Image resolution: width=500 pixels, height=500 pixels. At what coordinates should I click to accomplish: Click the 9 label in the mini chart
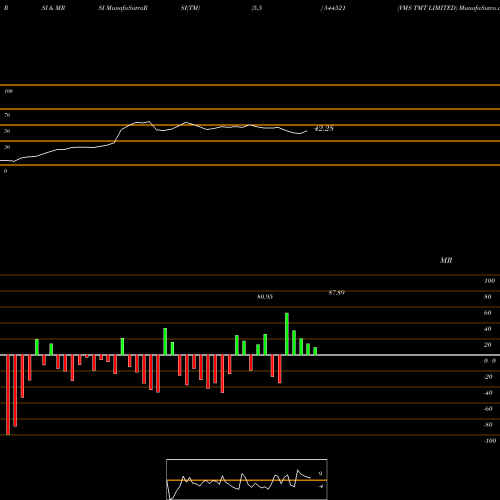coord(320,474)
